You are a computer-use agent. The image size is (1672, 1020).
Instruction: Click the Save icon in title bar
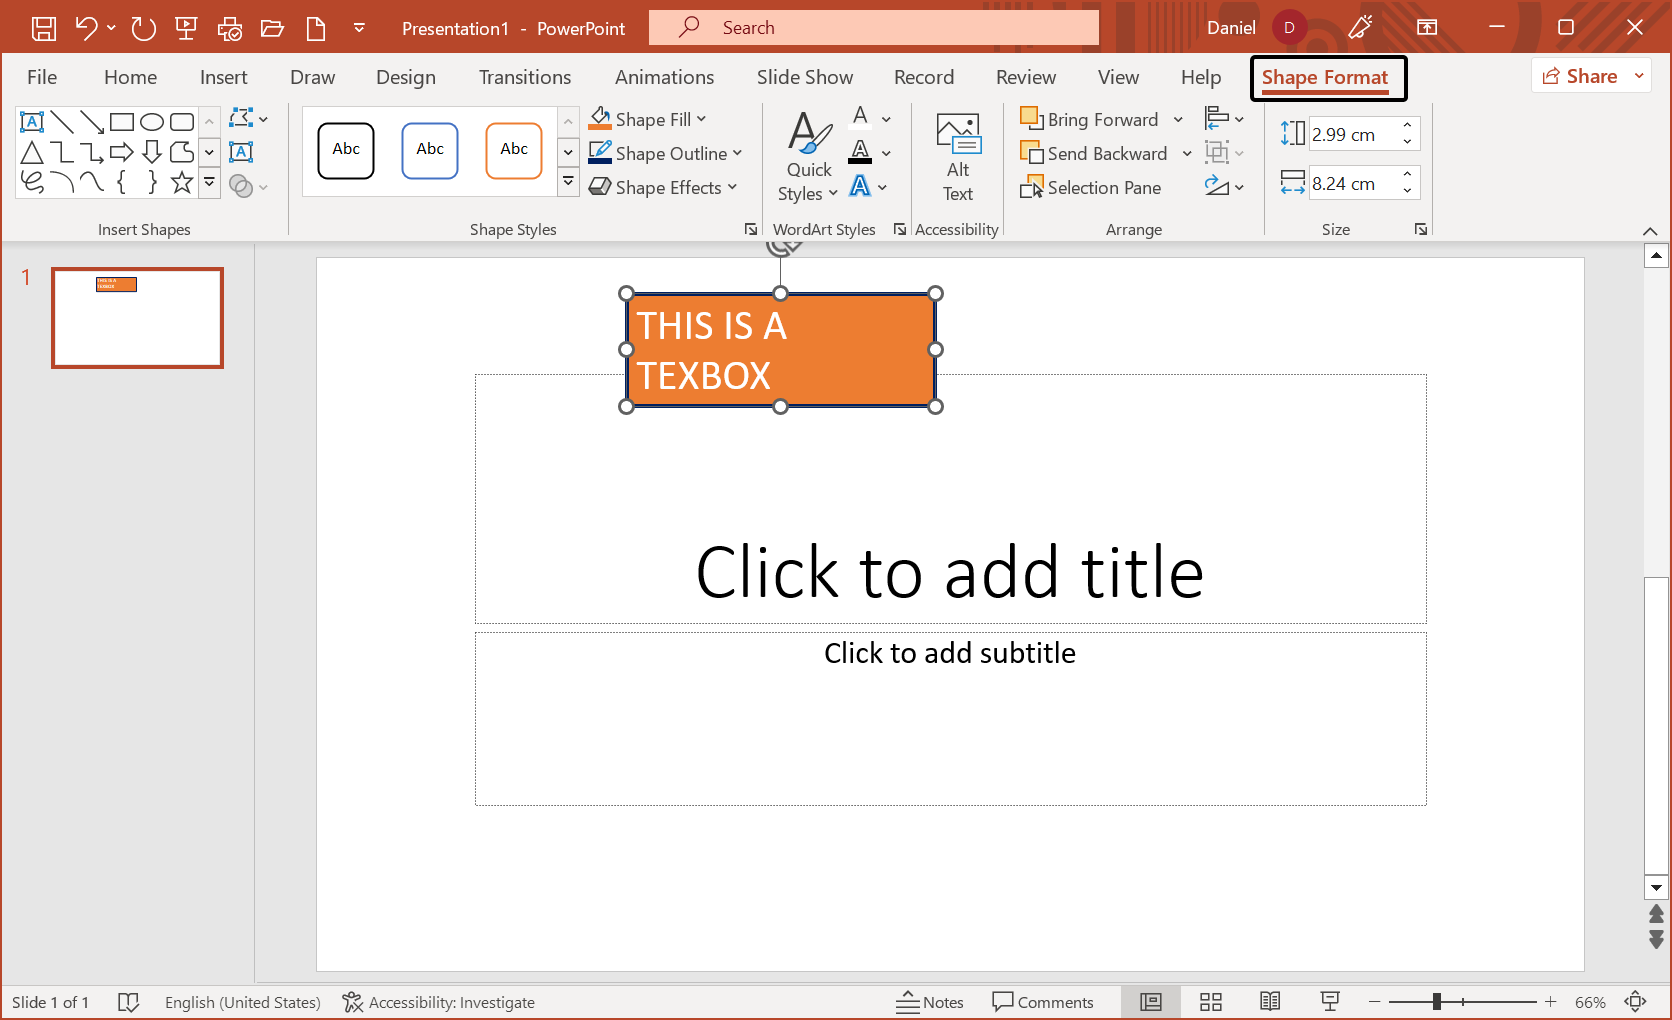click(44, 28)
